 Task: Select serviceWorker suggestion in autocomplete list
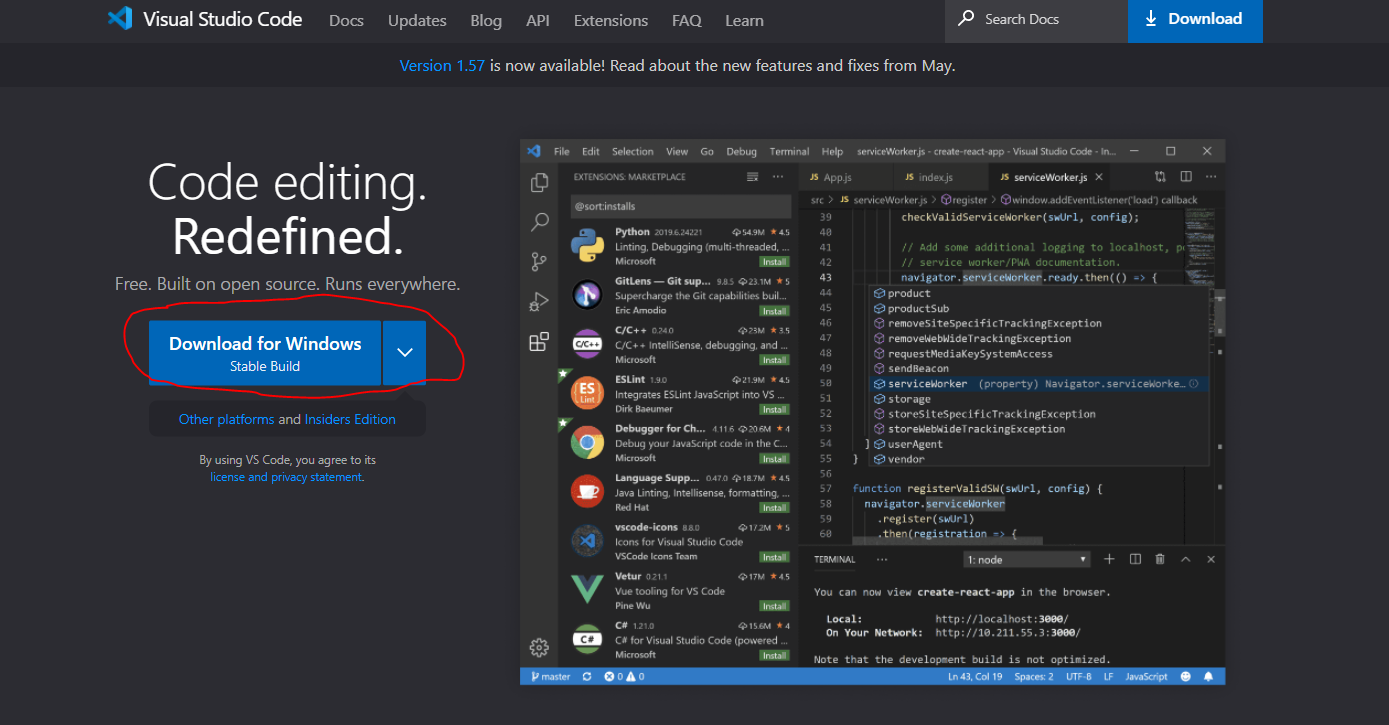click(x=1038, y=384)
